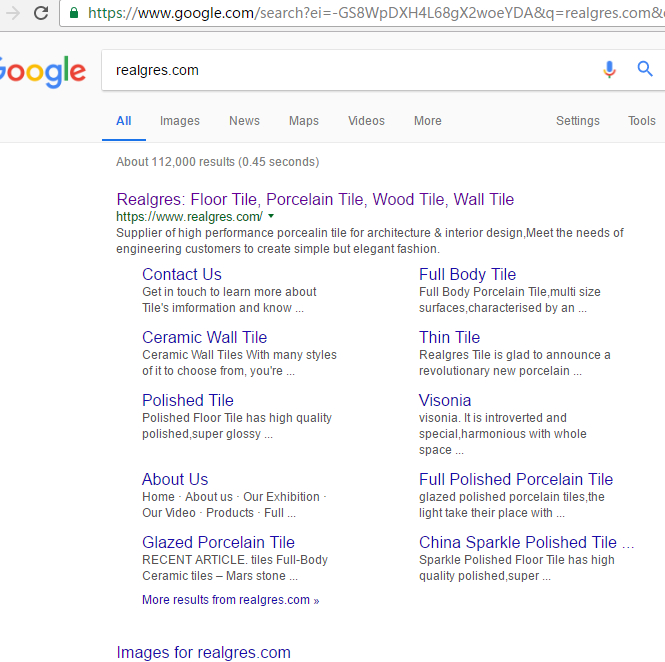This screenshot has height=662, width=665.
Task: Open the Full Polished Porcelain Tile sitelink
Action: click(x=516, y=479)
